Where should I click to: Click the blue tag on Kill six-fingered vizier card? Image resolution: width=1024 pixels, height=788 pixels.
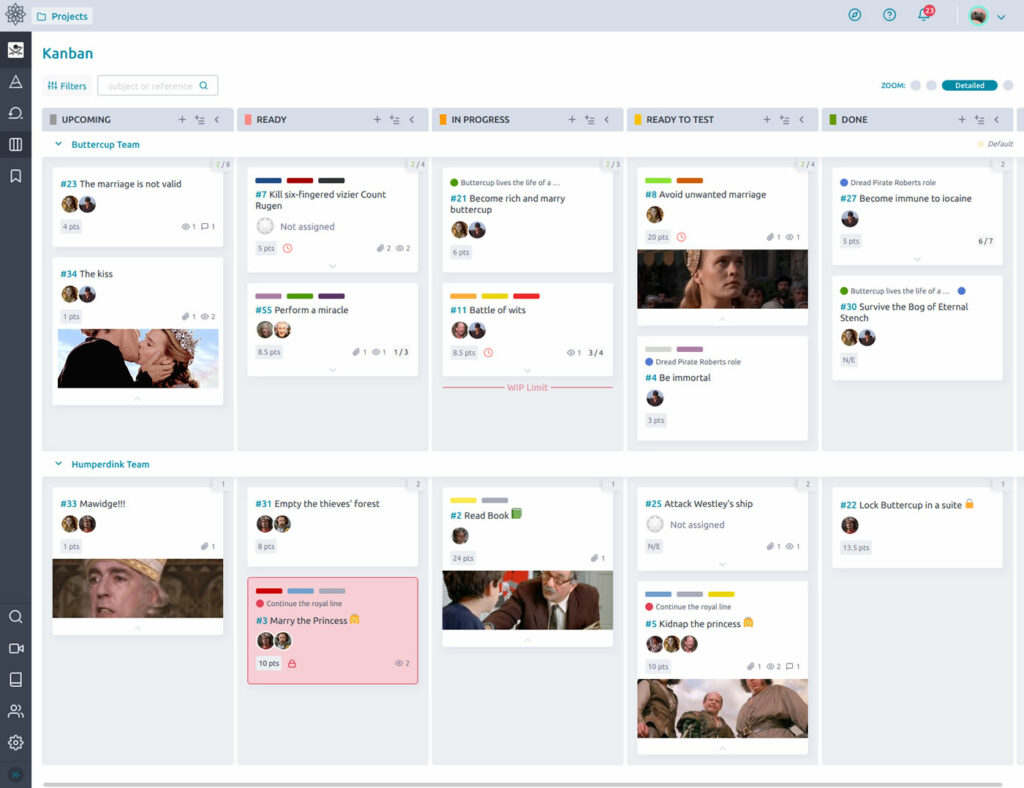[x=268, y=180]
